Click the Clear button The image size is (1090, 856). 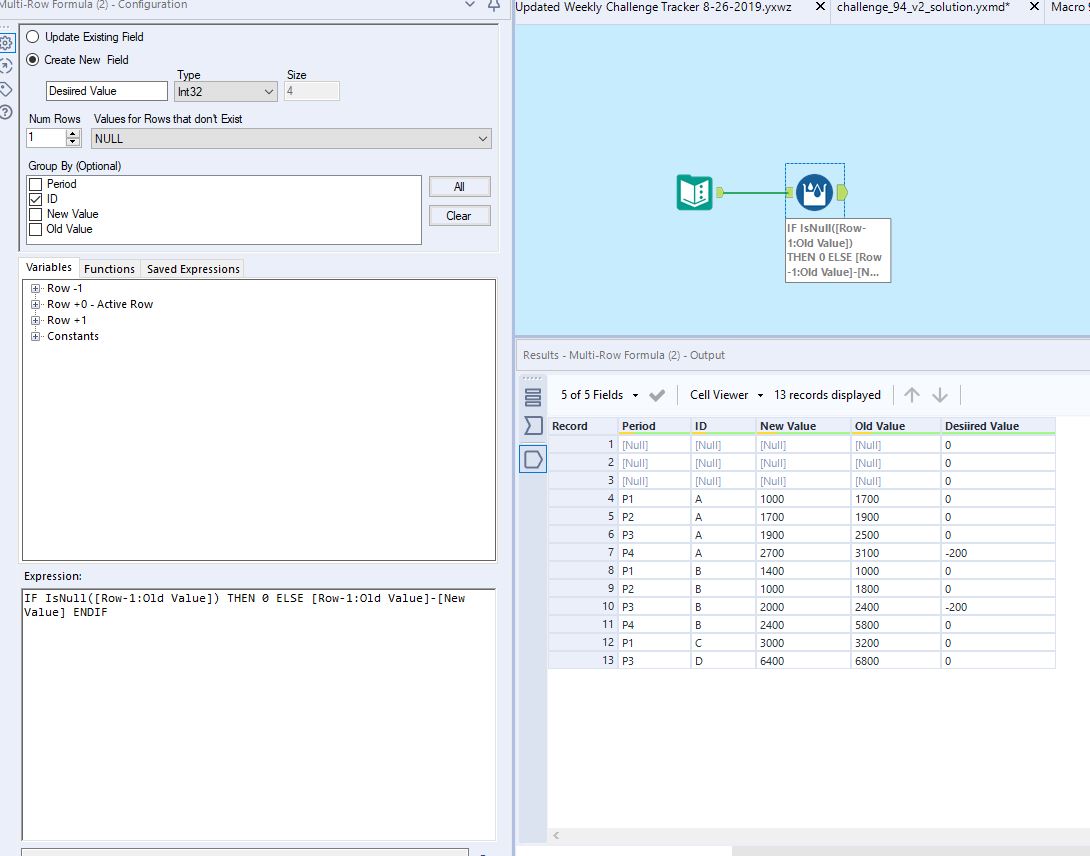pyautogui.click(x=459, y=215)
